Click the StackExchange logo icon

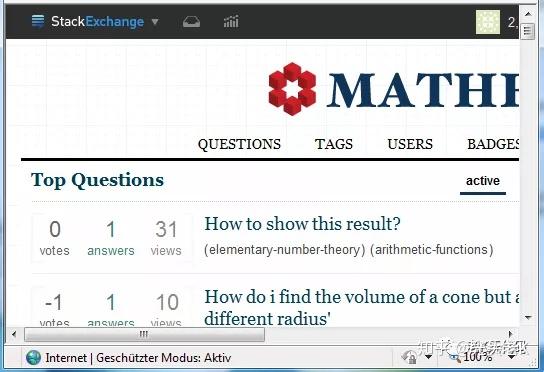(38, 21)
